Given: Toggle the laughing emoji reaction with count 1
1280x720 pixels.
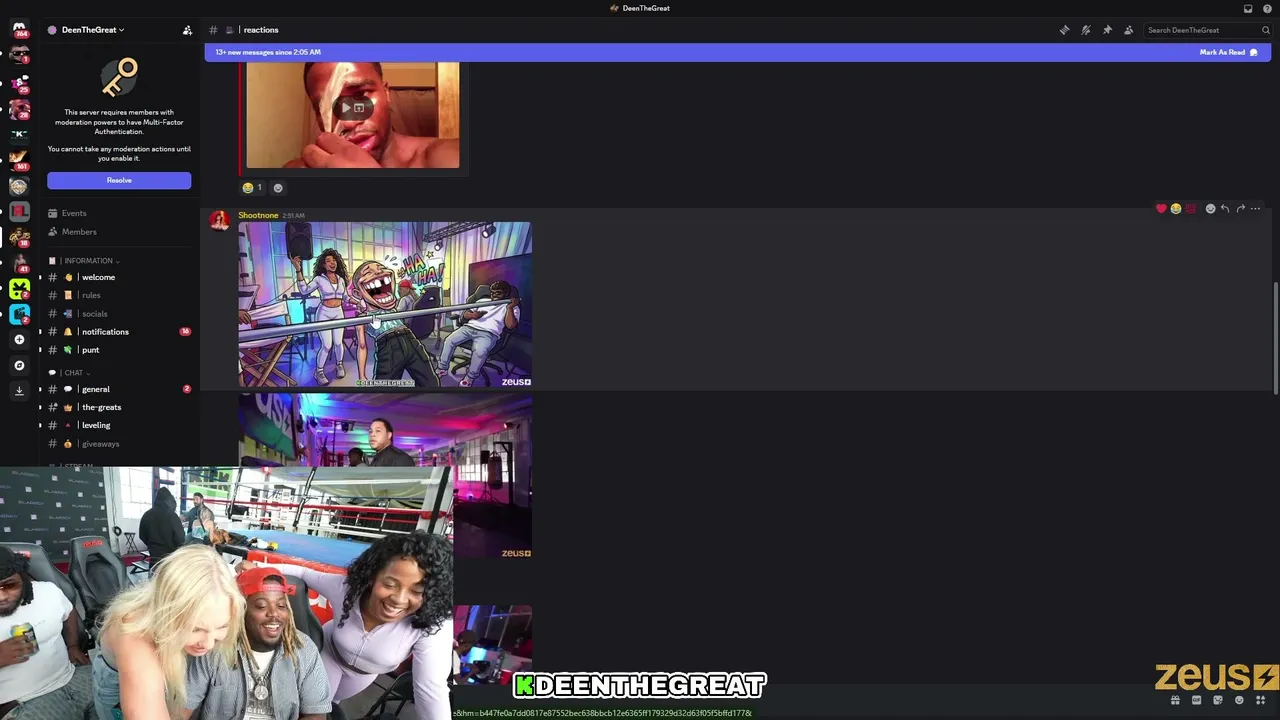Looking at the screenshot, I should pos(252,187).
